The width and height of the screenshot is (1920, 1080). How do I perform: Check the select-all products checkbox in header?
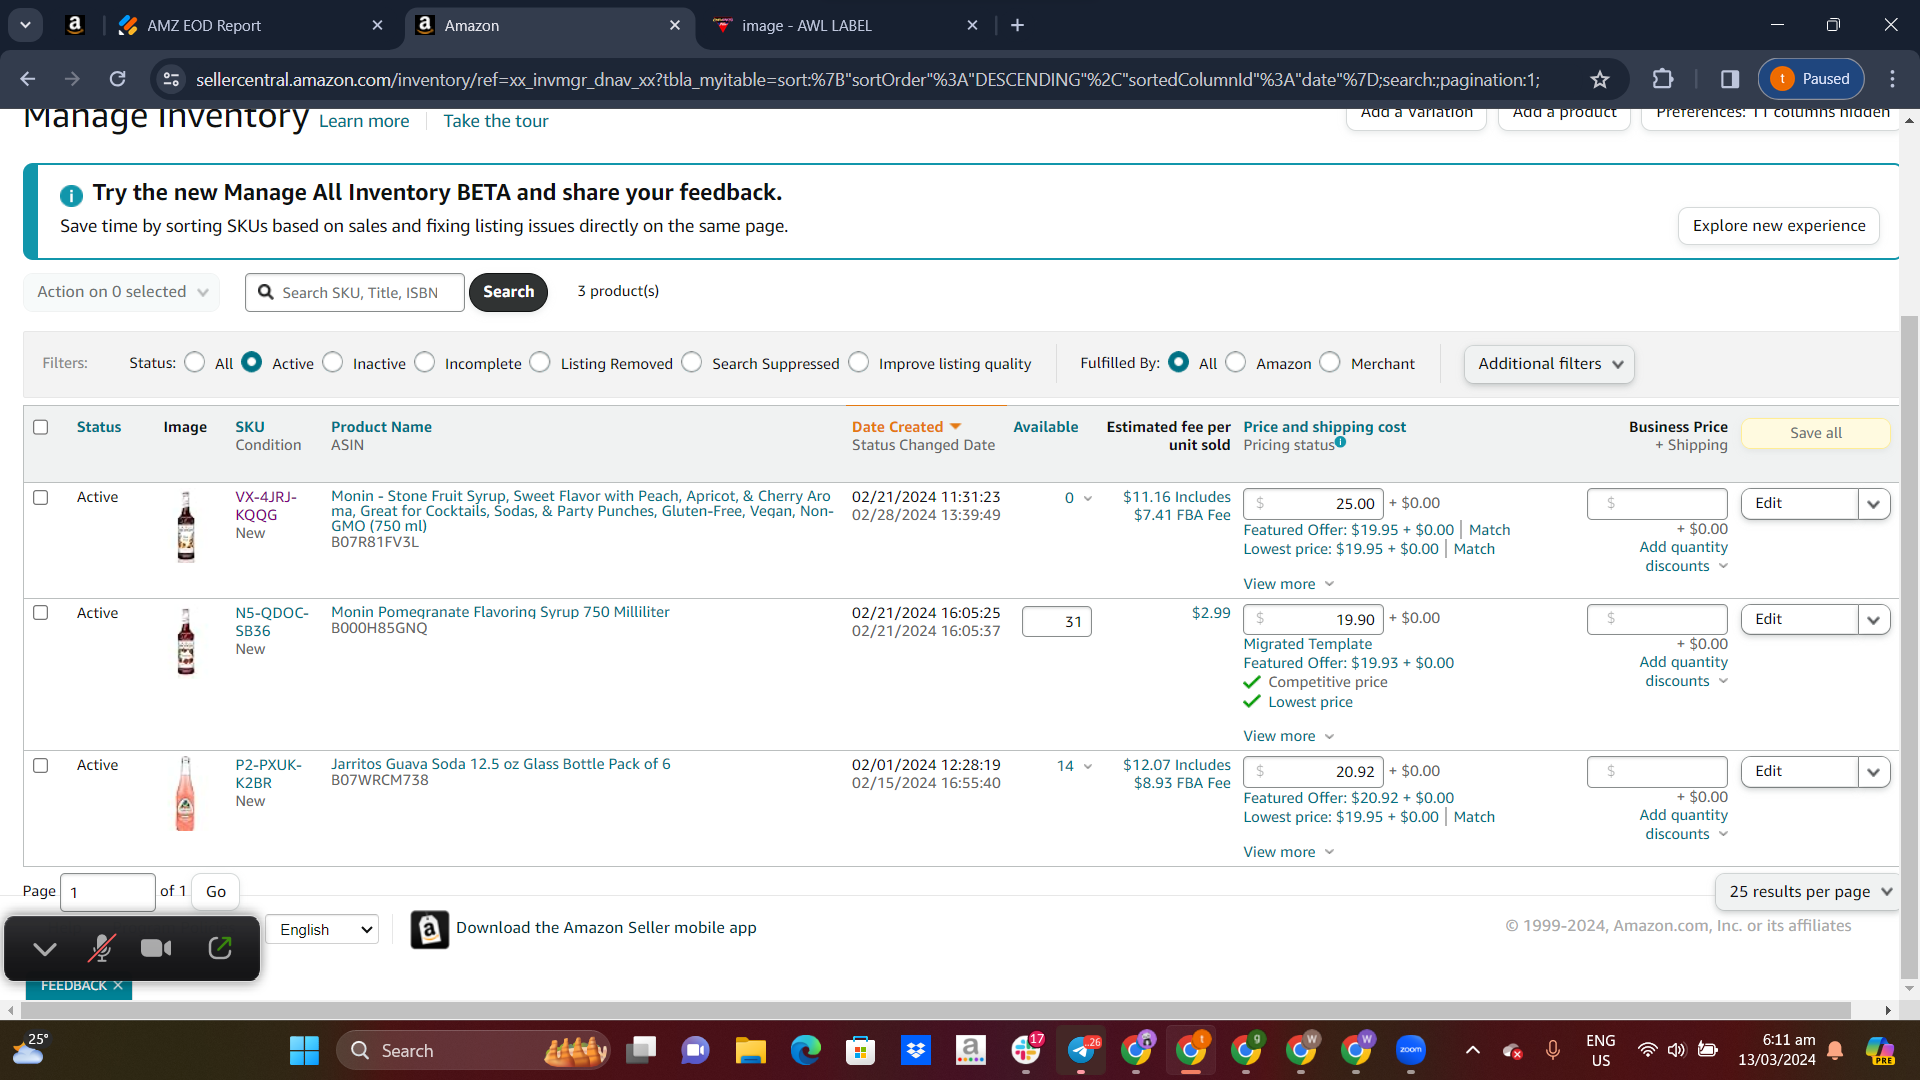click(x=41, y=427)
